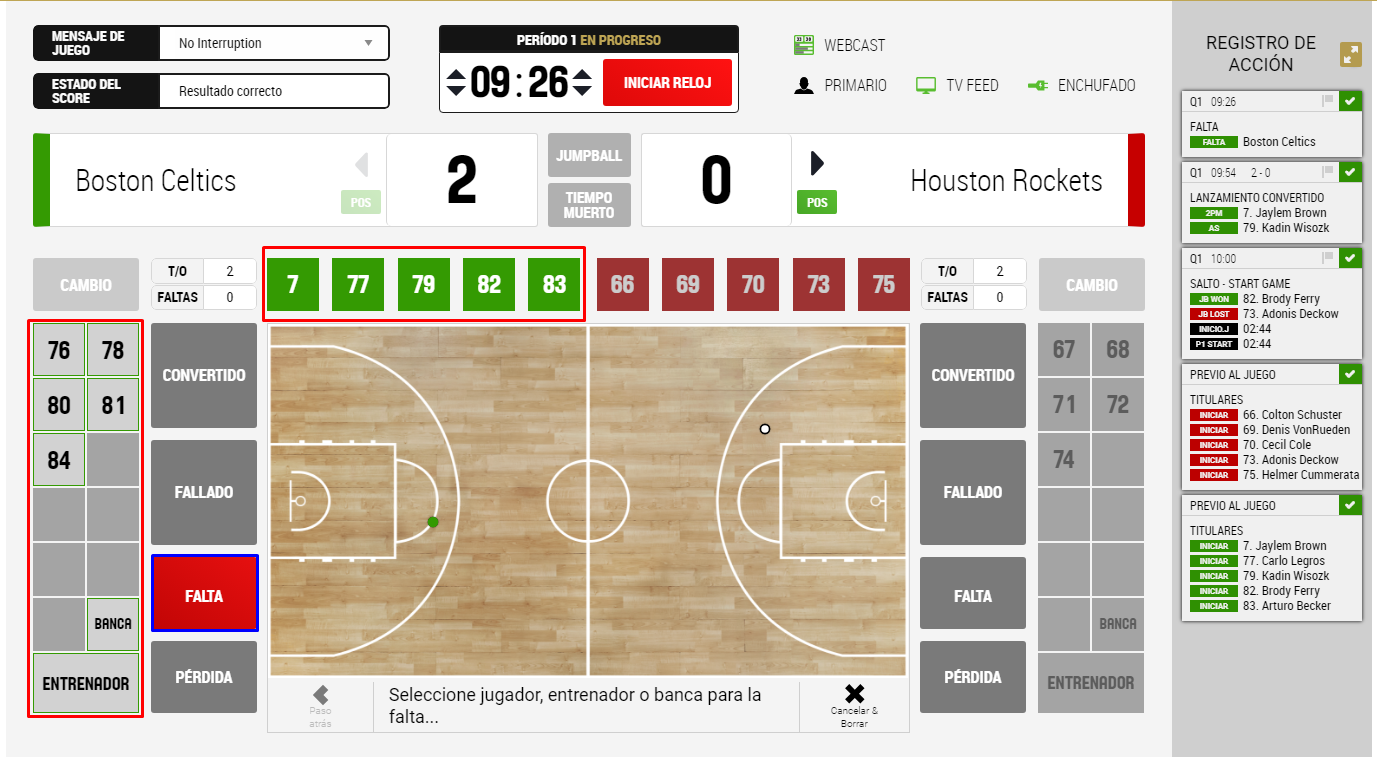Click Boston's Entrenador button

(x=86, y=683)
